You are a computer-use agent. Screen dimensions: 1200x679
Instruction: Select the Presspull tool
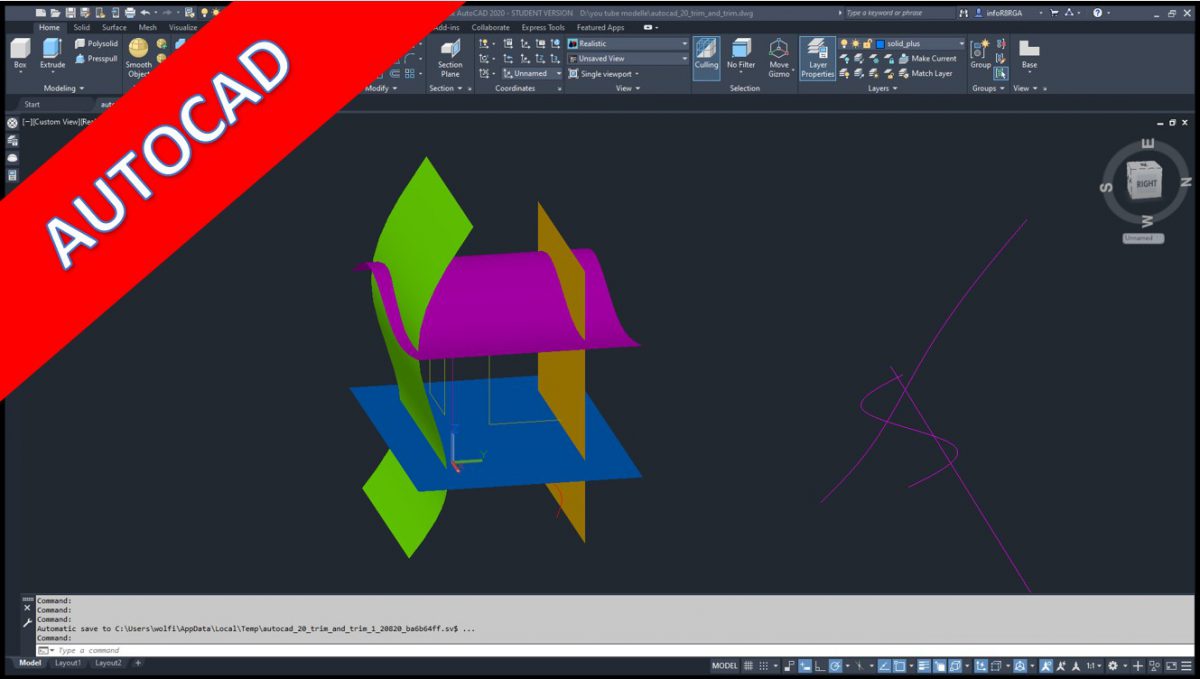pos(80,58)
